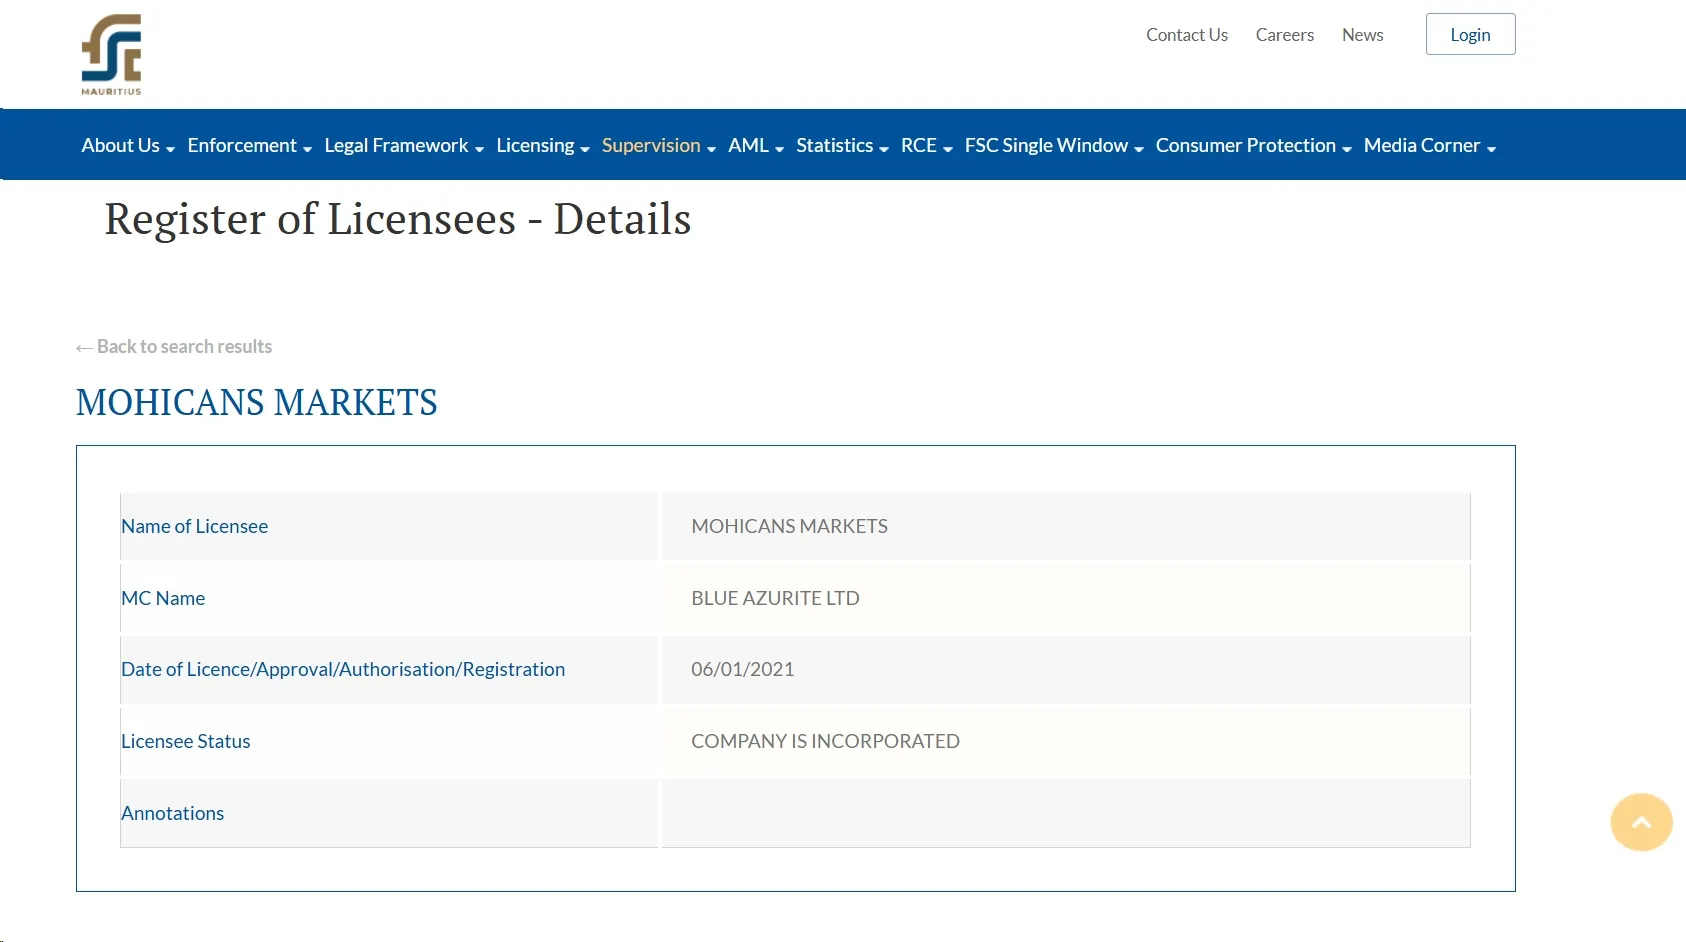The height and width of the screenshot is (942, 1686).
Task: Open the RCE dropdown
Action: point(927,146)
